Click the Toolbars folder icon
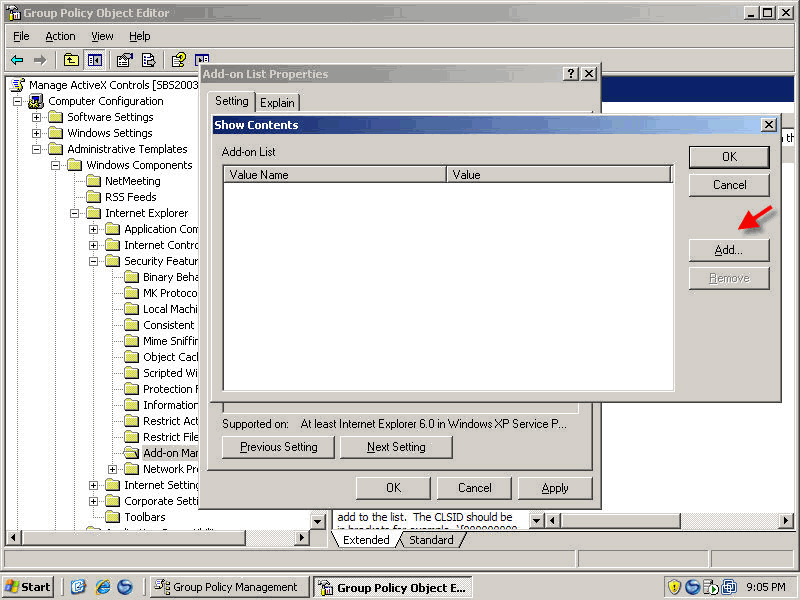The width and height of the screenshot is (800, 600). coord(112,517)
